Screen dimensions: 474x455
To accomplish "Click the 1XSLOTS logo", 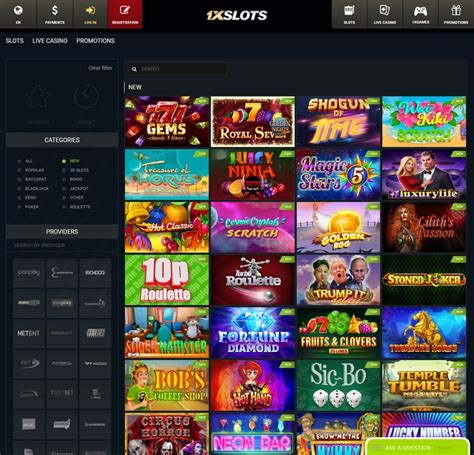I will pos(237,15).
